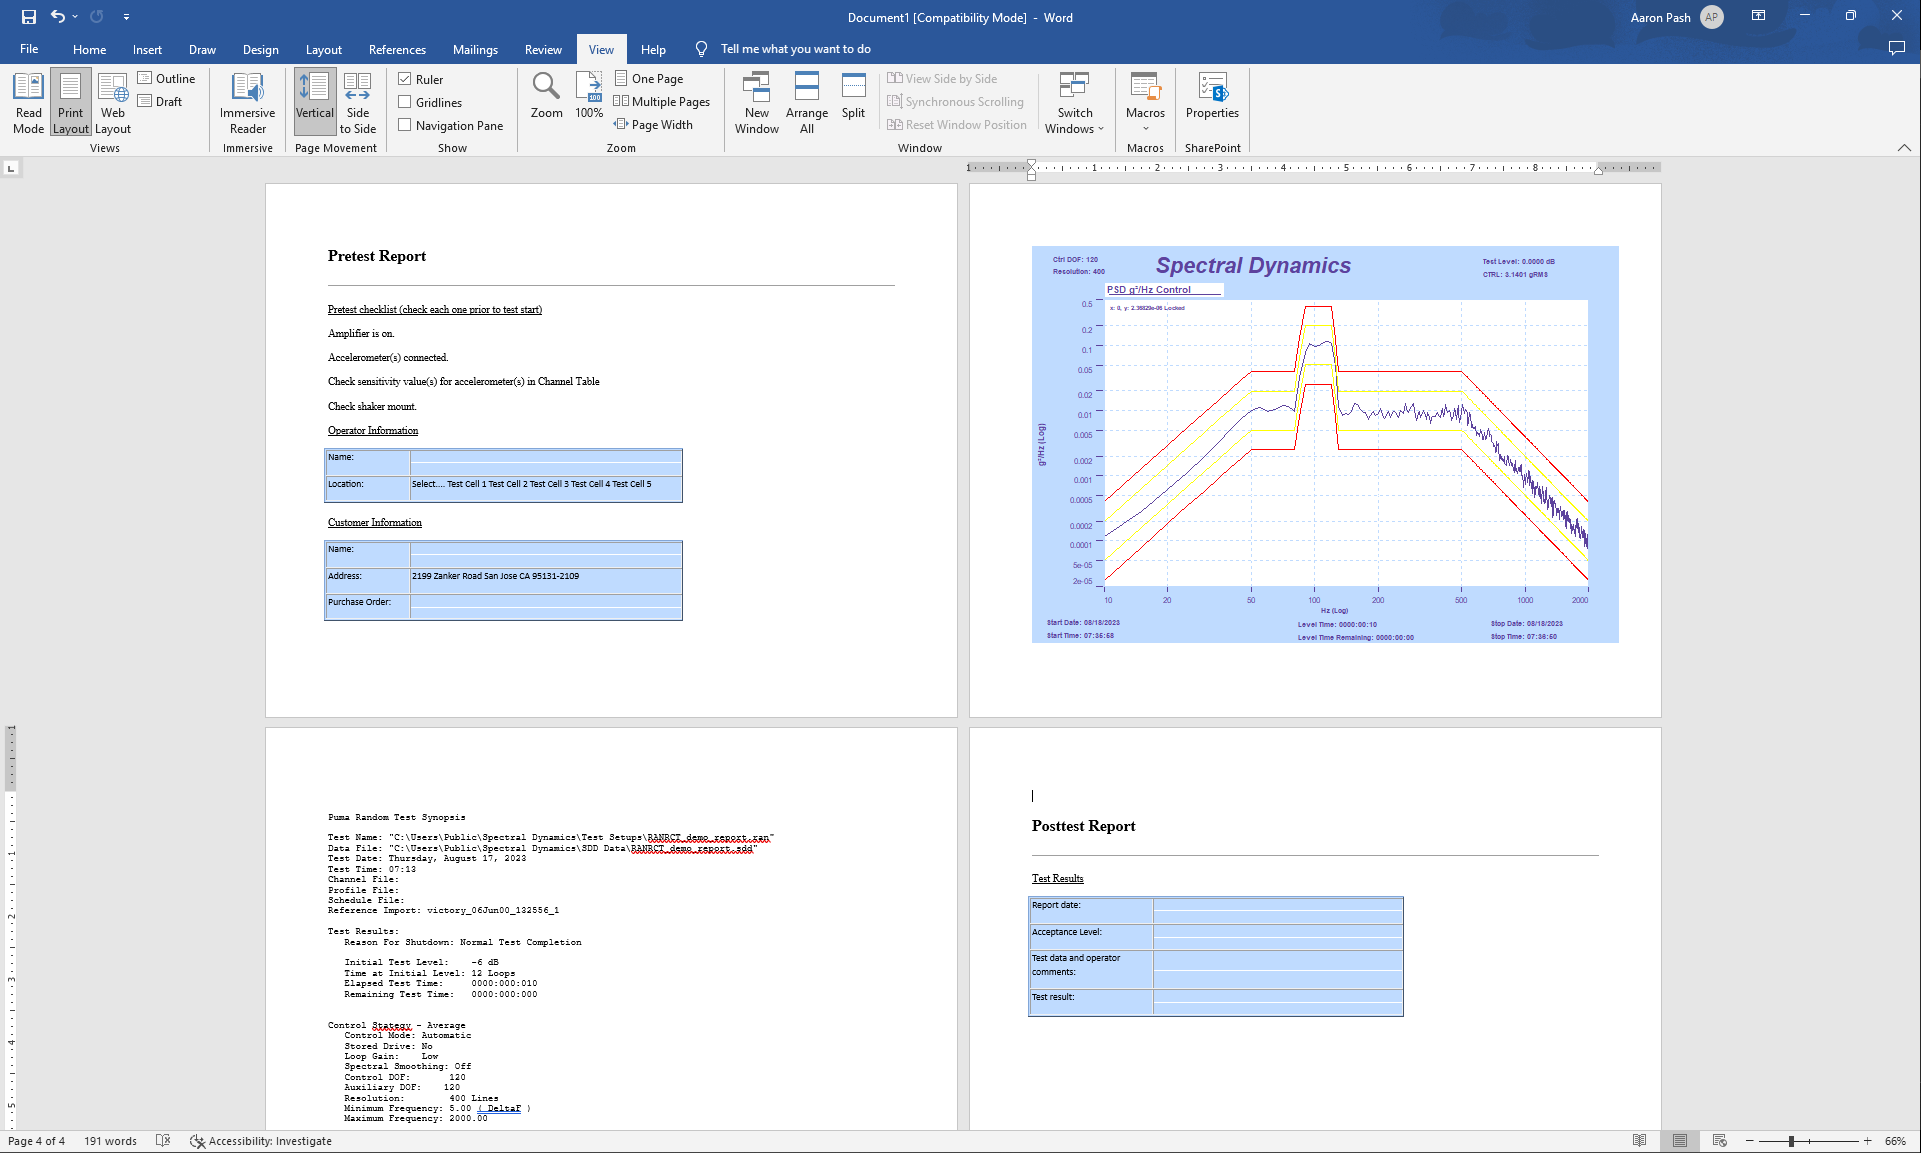Zoom out with the minus button
Screen dimensions: 1921x1153
1750,1141
